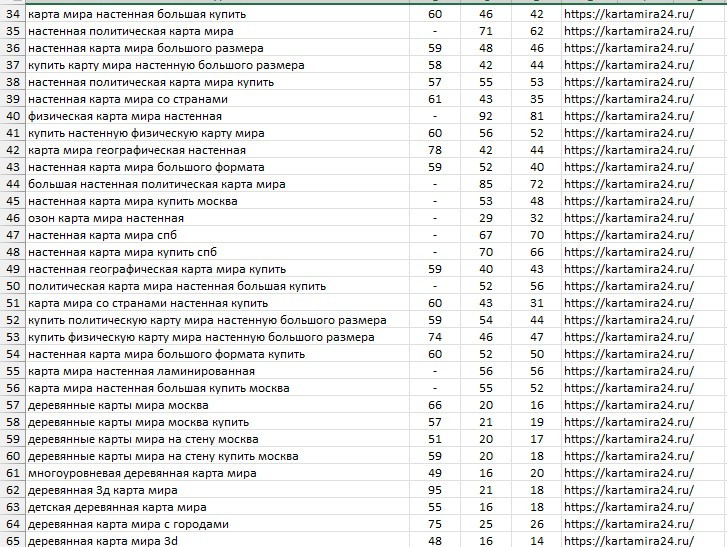Screen dimensions: 727x547
Task: Select cell 'настенная карта мира большого формата' row 43
Action: [x=217, y=167]
